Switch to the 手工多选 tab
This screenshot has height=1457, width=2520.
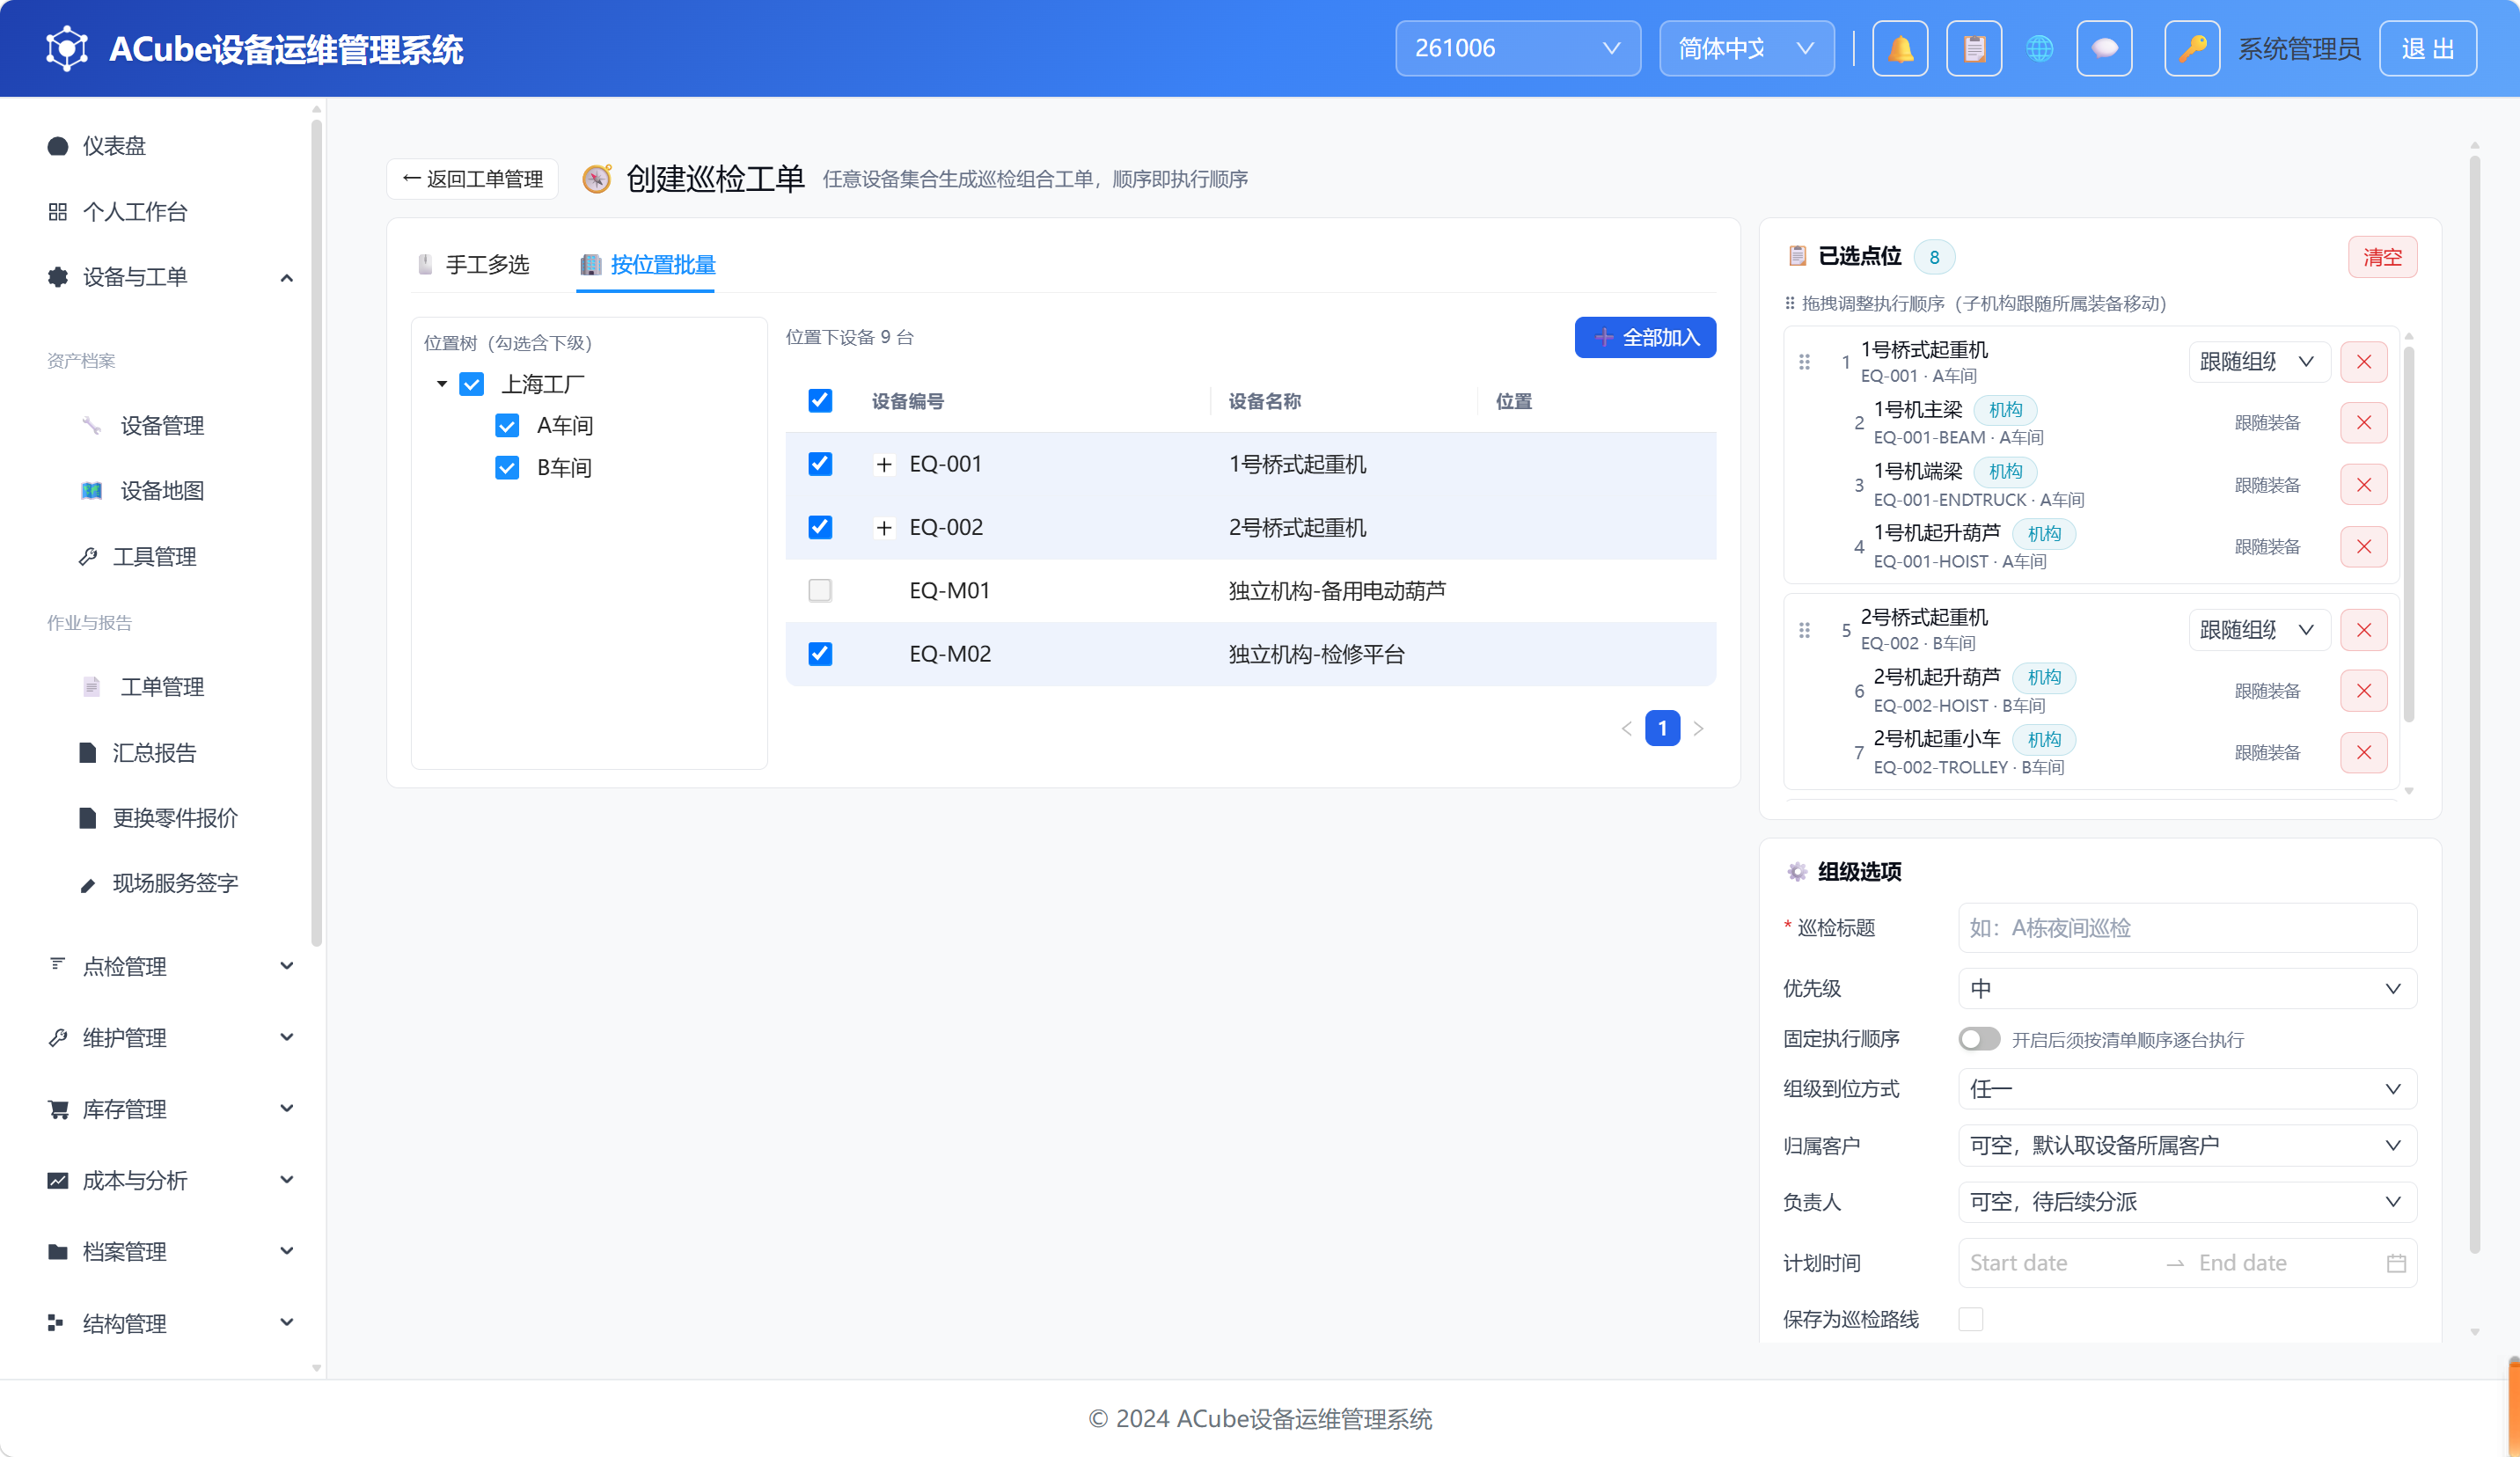(x=474, y=265)
